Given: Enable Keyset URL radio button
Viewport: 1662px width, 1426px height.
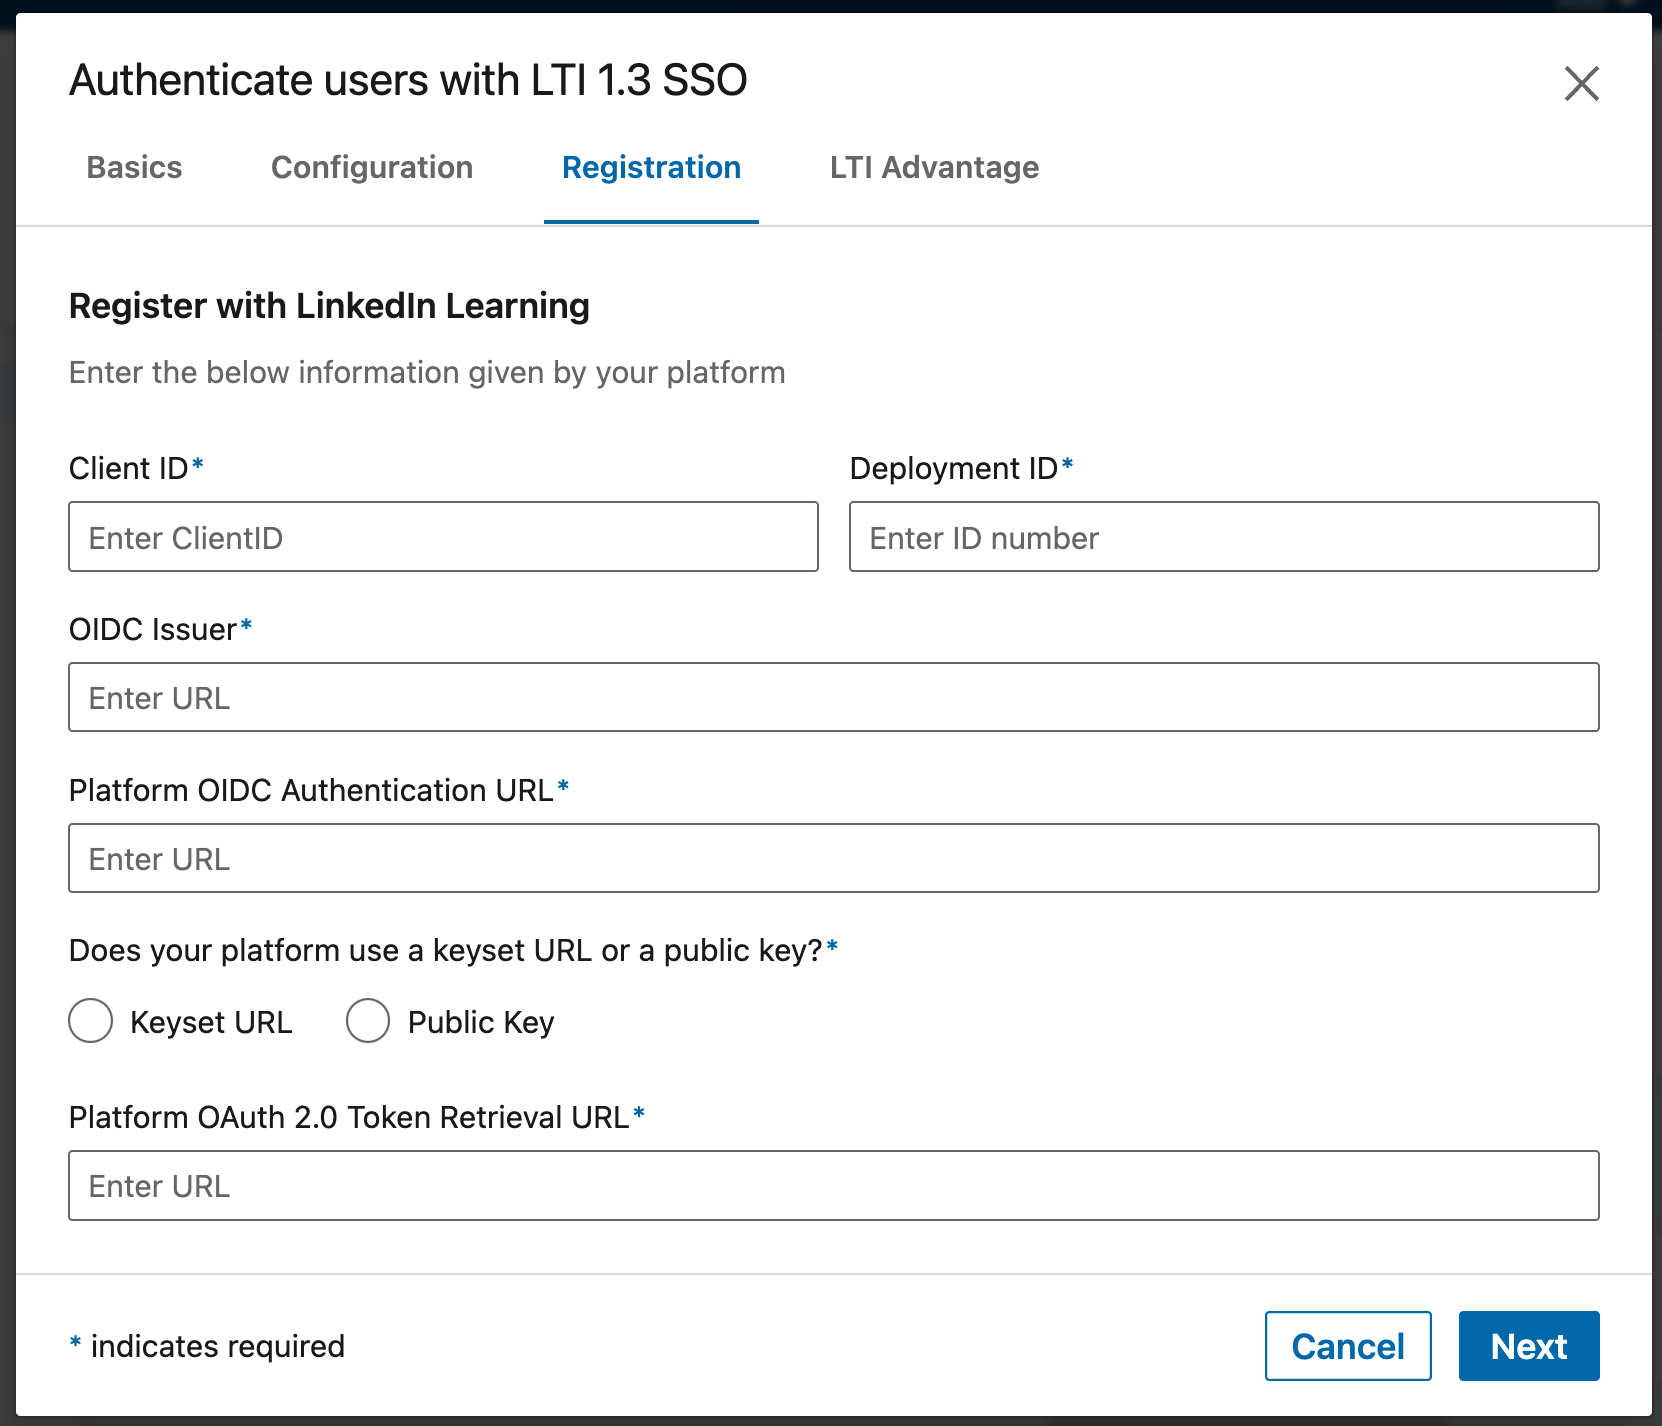Looking at the screenshot, I should 90,1021.
